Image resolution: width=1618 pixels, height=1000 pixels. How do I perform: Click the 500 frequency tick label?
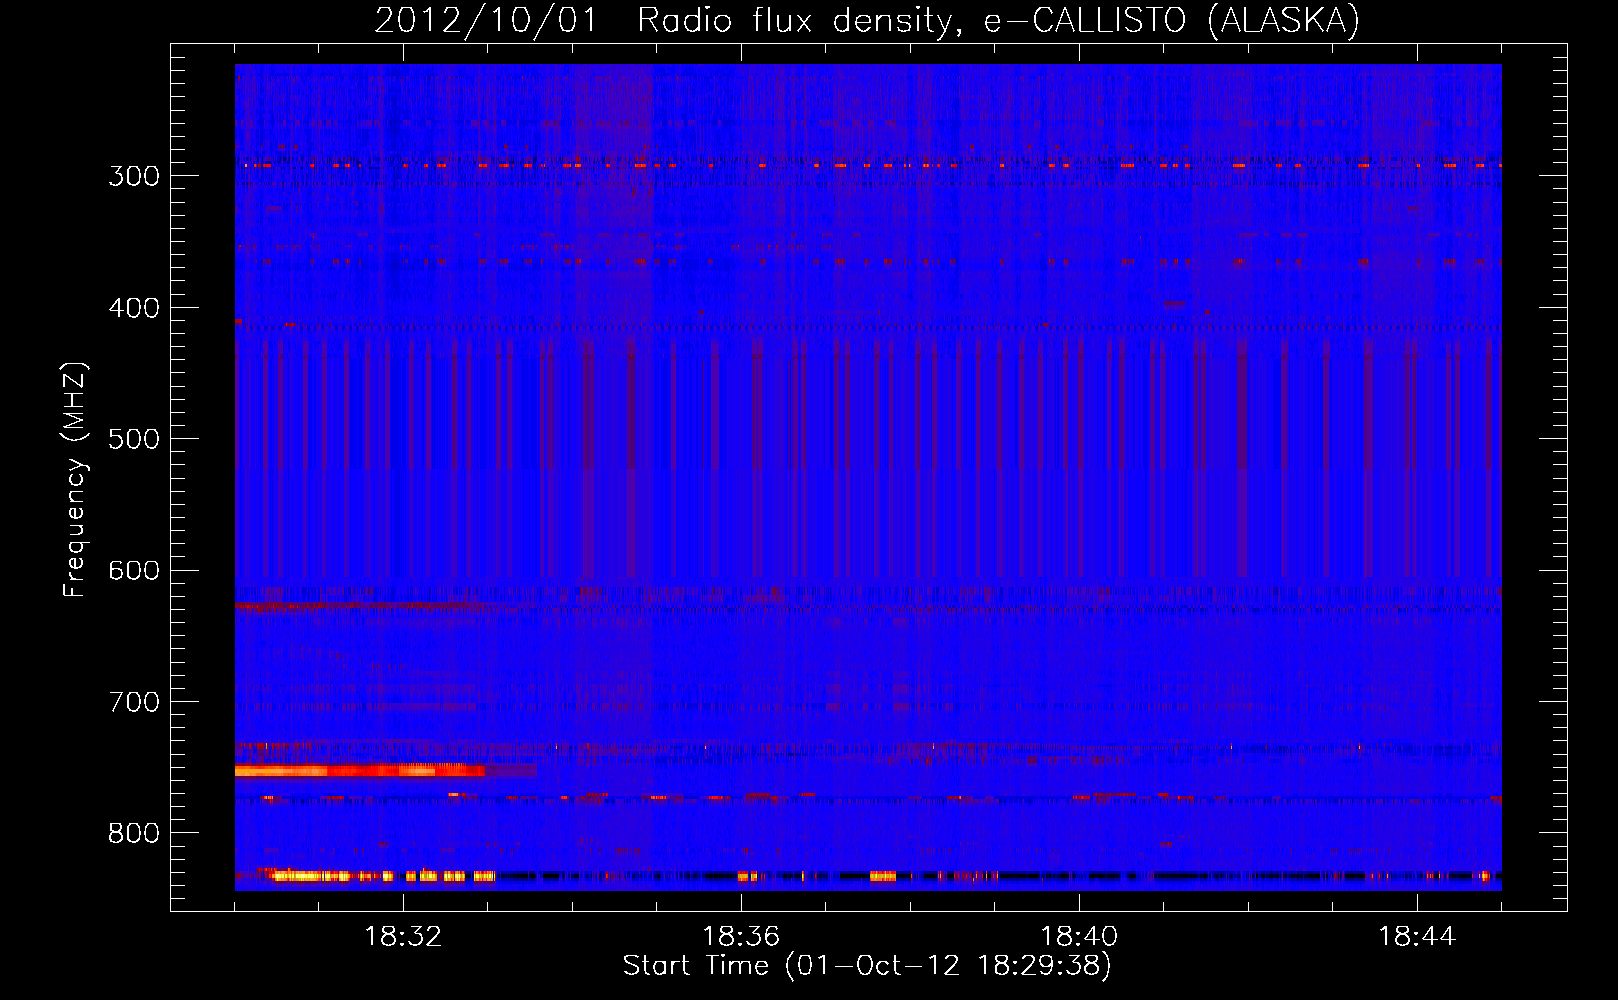click(134, 439)
